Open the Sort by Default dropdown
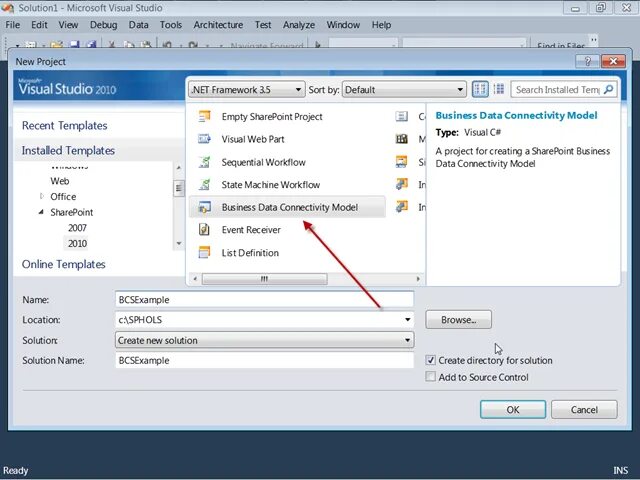Screen dimensions: 640x480 [x=404, y=89]
